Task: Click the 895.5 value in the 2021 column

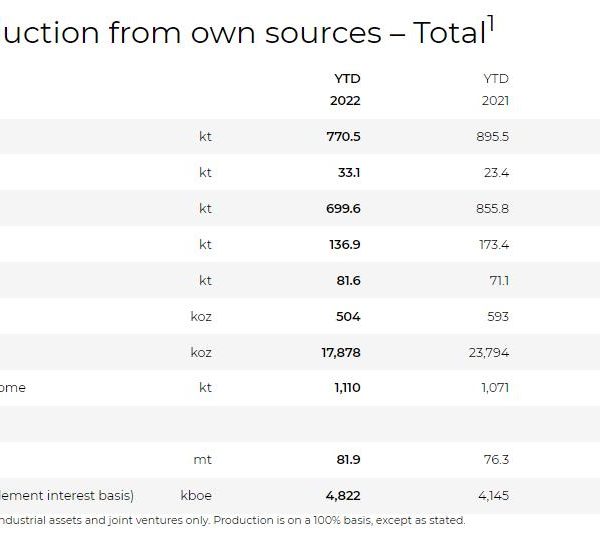Action: (x=492, y=136)
